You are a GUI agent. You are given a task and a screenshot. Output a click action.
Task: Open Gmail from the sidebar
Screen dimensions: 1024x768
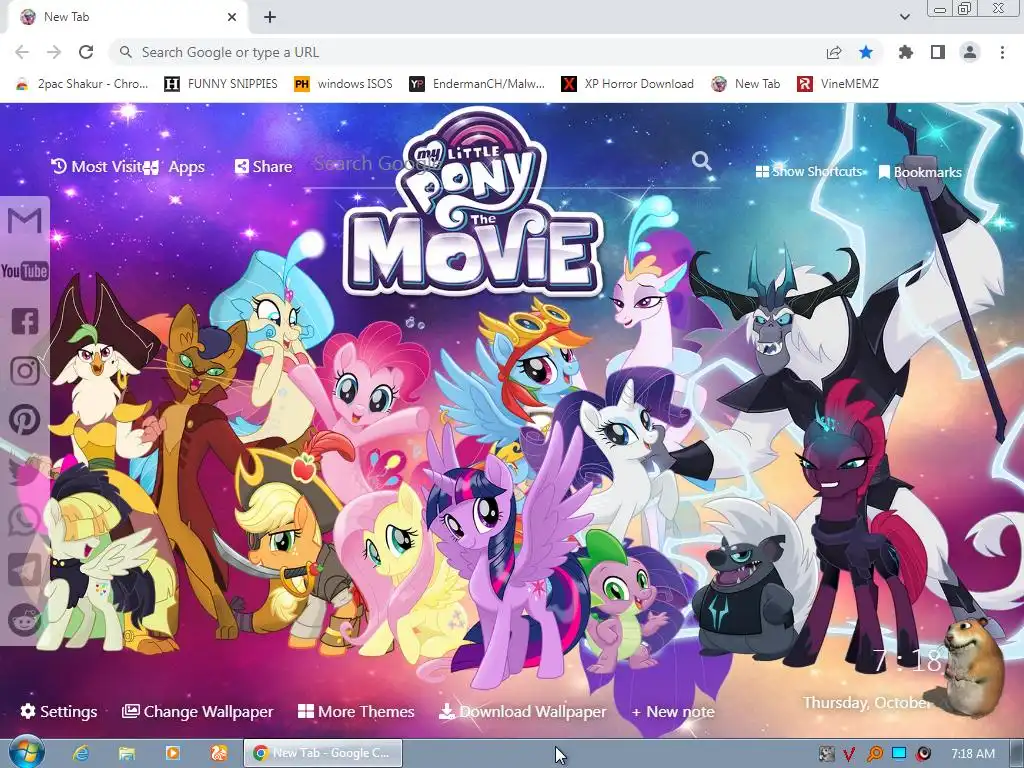pos(25,221)
